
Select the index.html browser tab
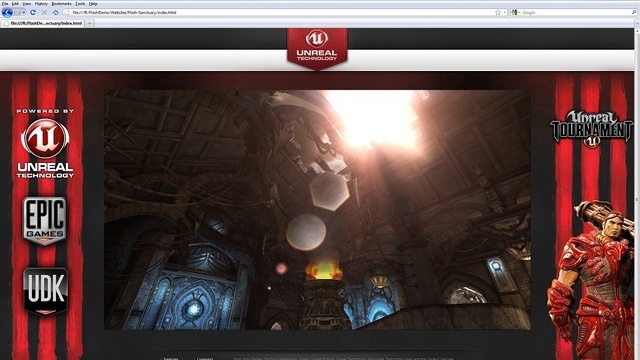tap(42, 23)
